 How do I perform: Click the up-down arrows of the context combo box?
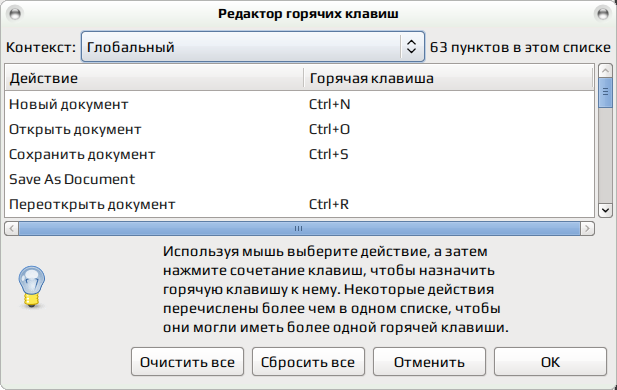tap(411, 47)
